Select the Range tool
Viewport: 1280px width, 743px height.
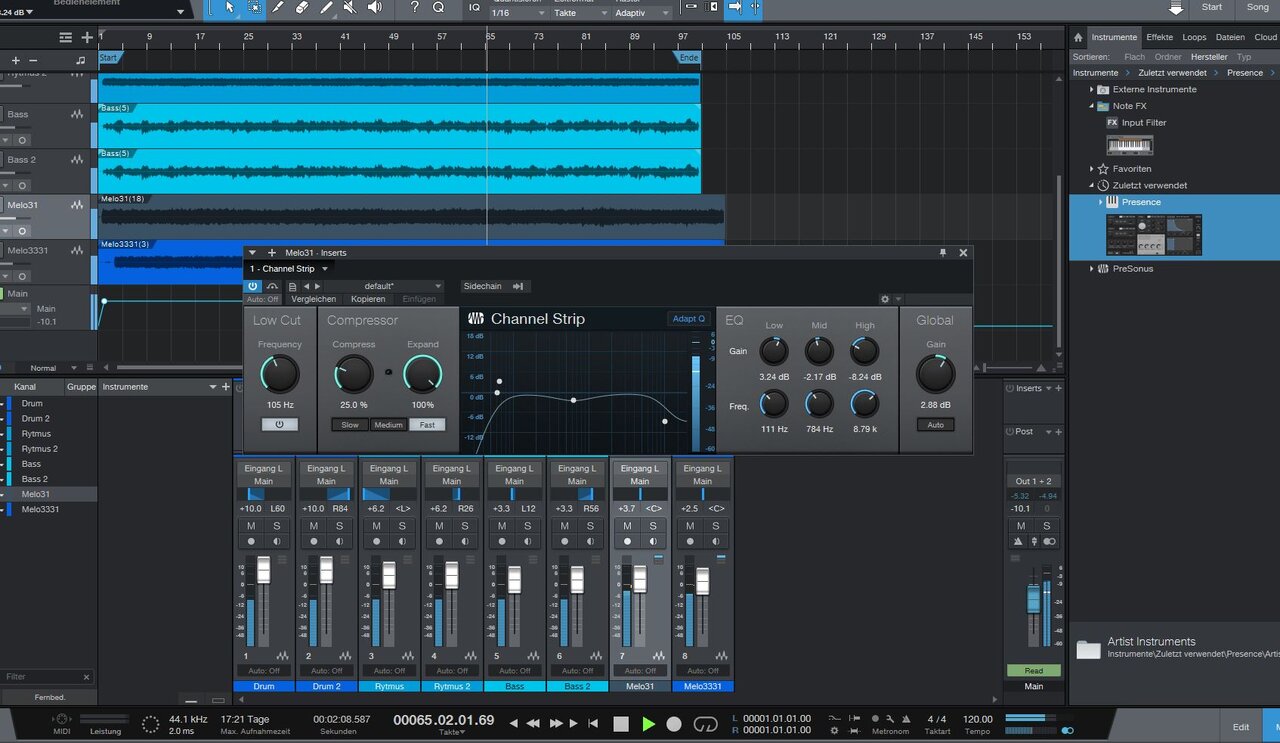[254, 7]
